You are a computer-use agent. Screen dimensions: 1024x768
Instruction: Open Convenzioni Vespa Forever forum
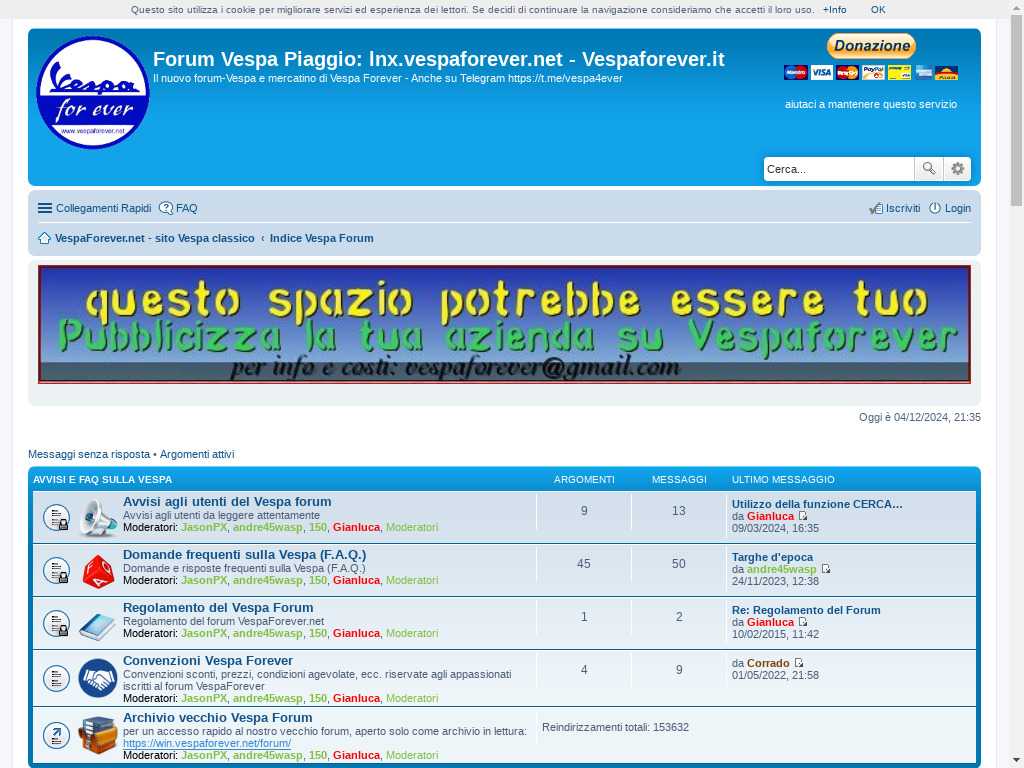(x=208, y=660)
